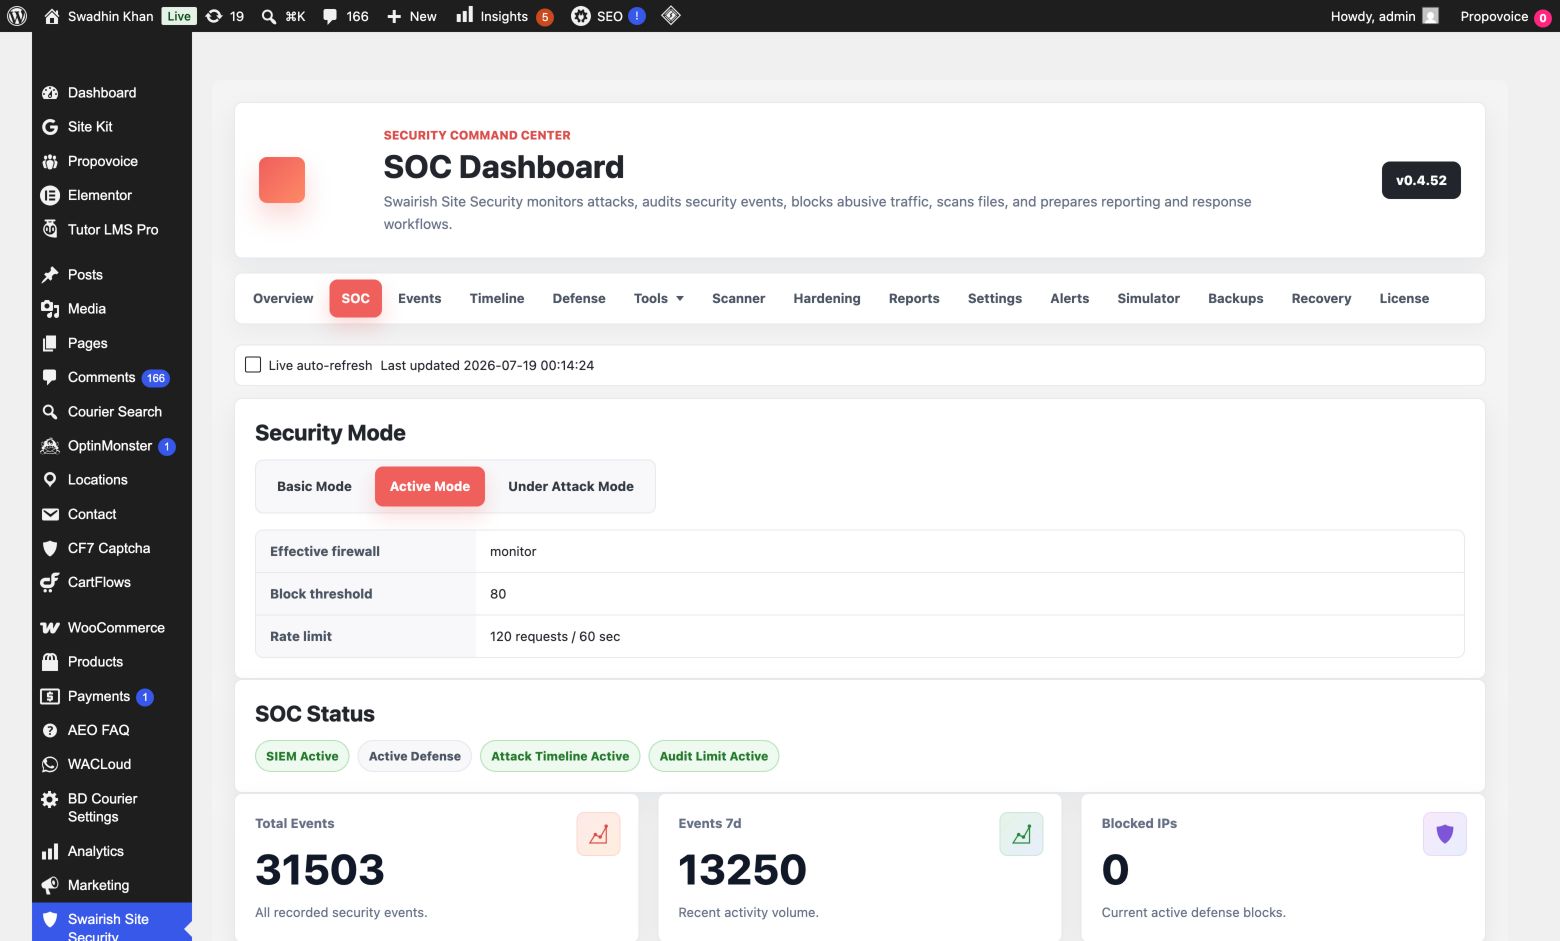Viewport: 1560px width, 941px height.
Task: Open the Settings tab
Action: tap(995, 298)
